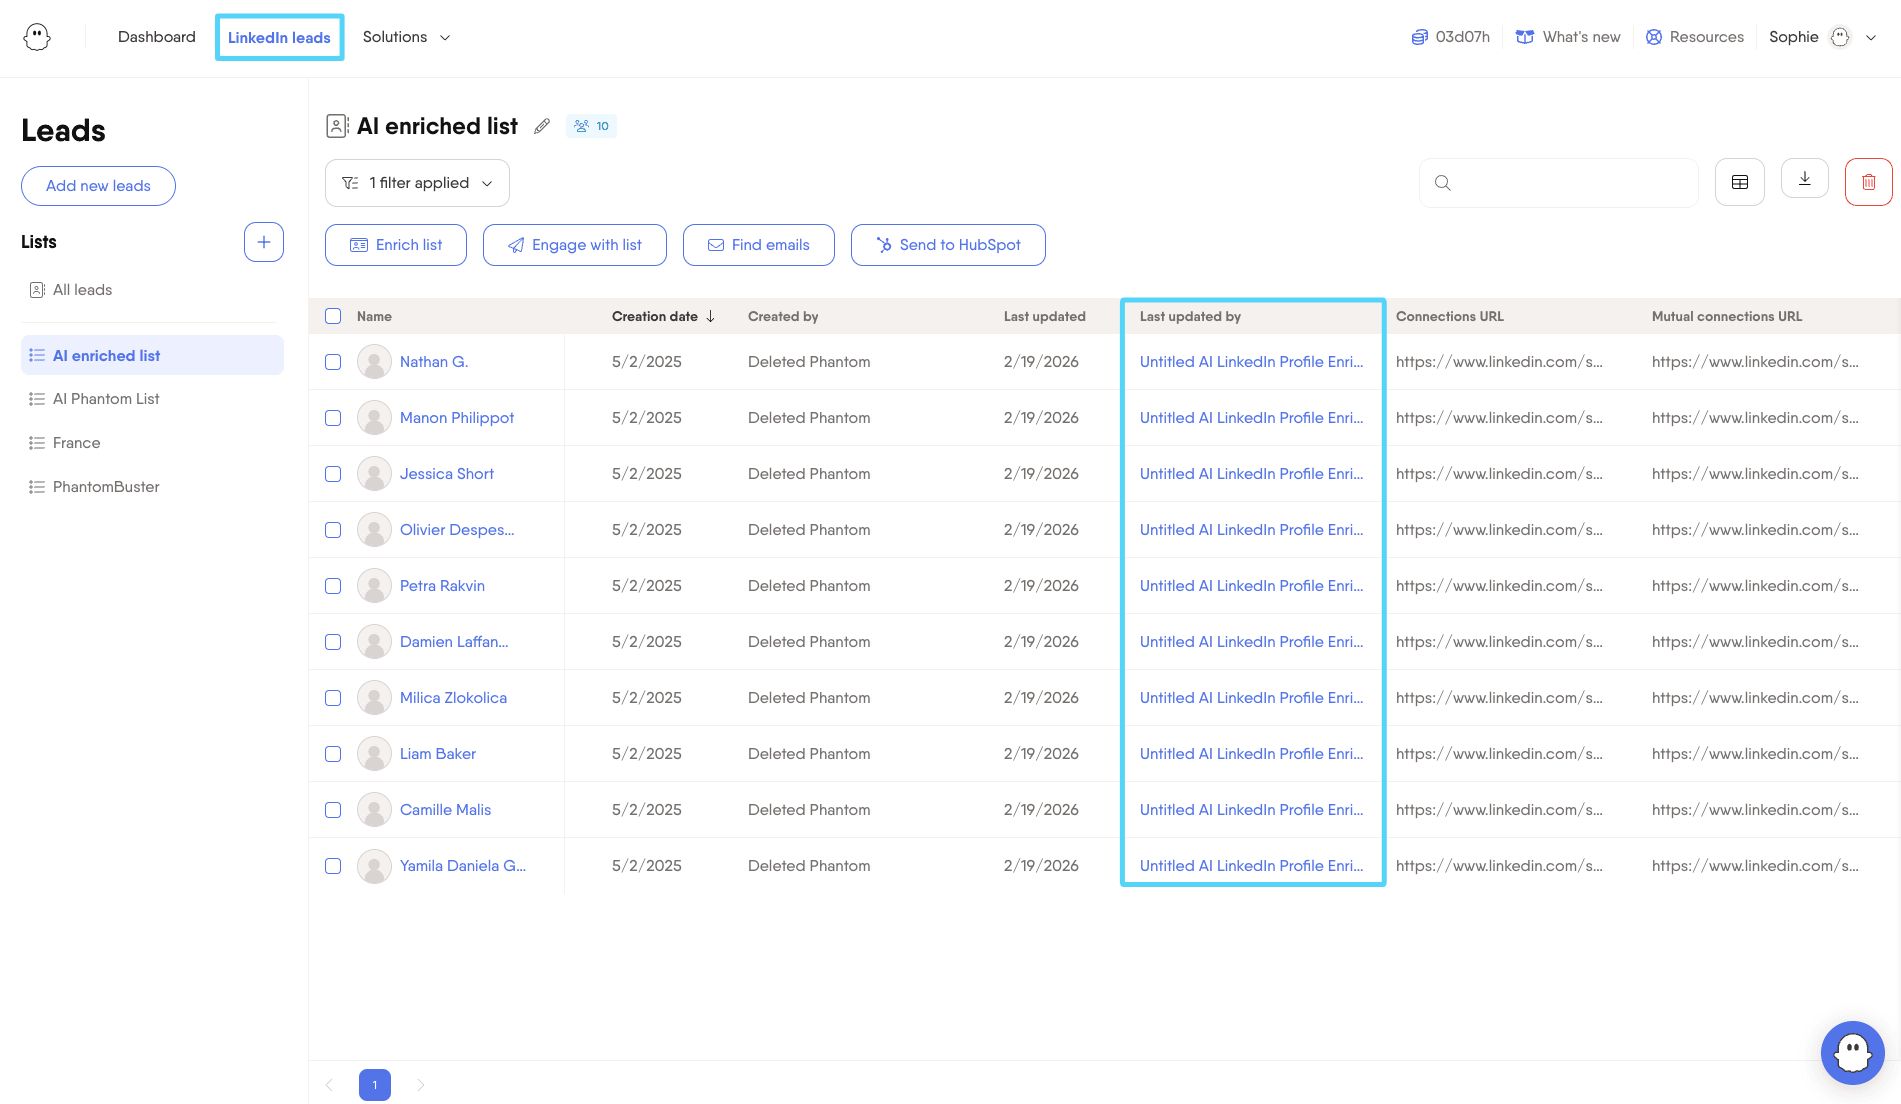Click the PhantomBuster ghost logo
The height and width of the screenshot is (1104, 1901).
point(37,37)
